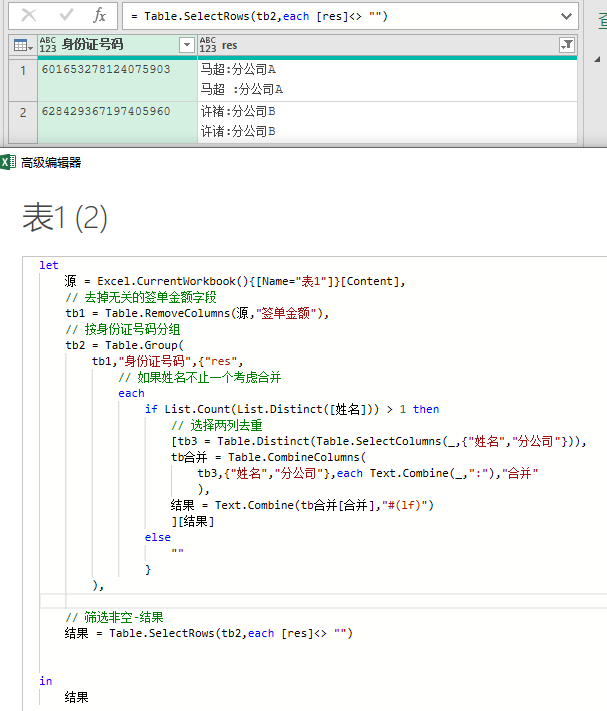Click the 高级编辑器 window title
Viewport: 607px width, 711px height.
click(51, 162)
